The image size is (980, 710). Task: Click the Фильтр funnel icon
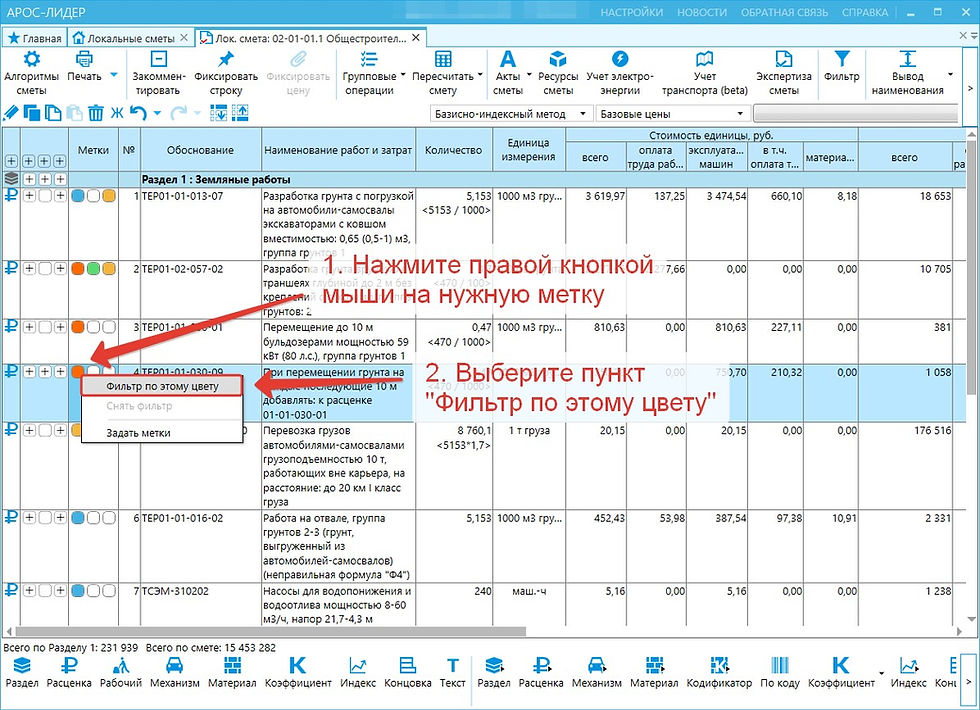click(841, 59)
